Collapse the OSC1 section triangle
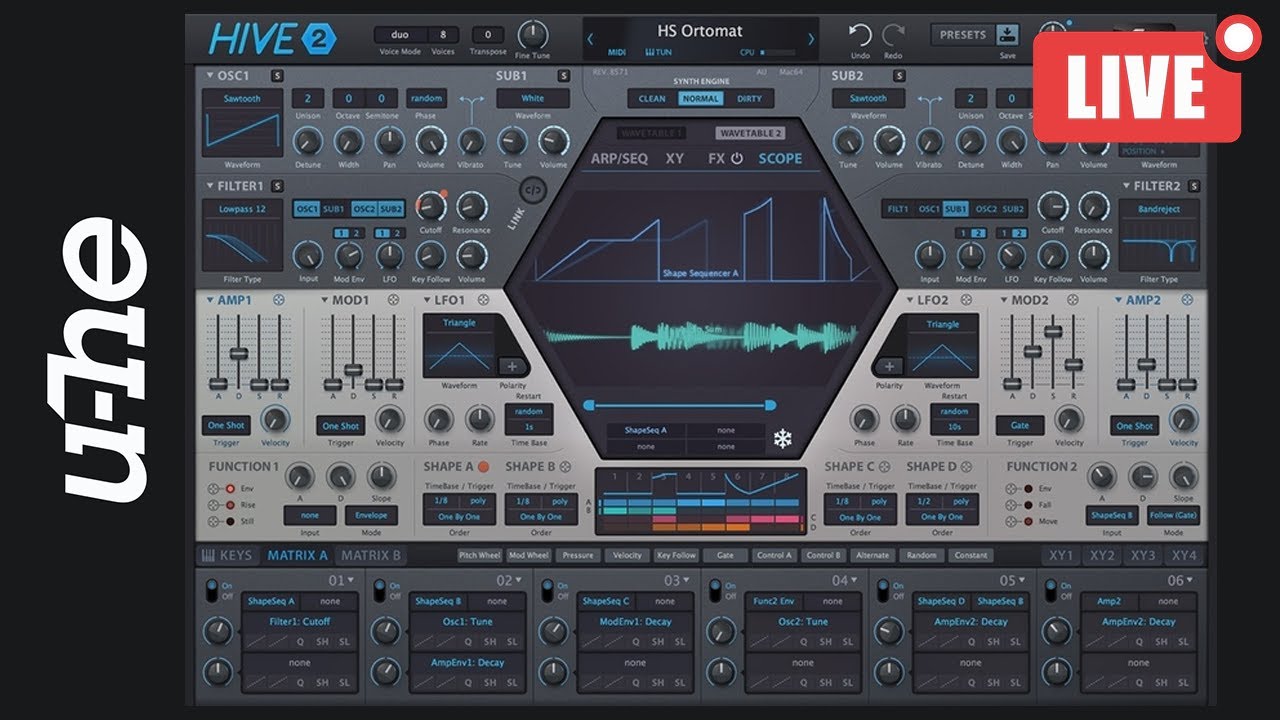1280x720 pixels. point(210,75)
